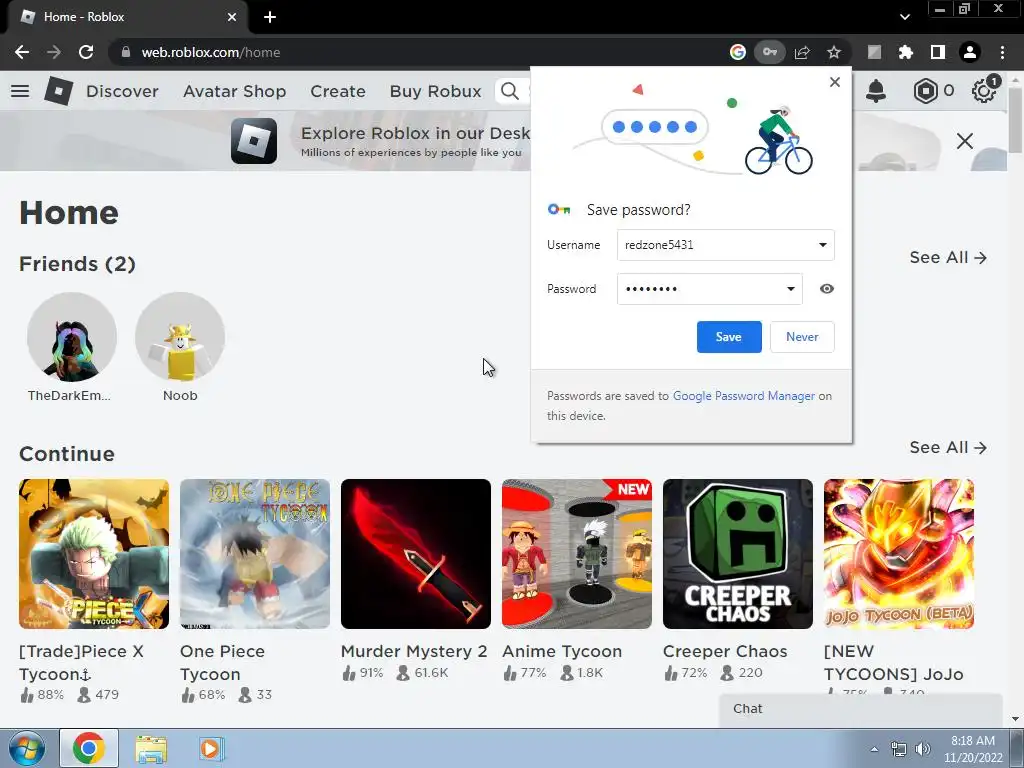Close the Home - Roblox tab

232,17
